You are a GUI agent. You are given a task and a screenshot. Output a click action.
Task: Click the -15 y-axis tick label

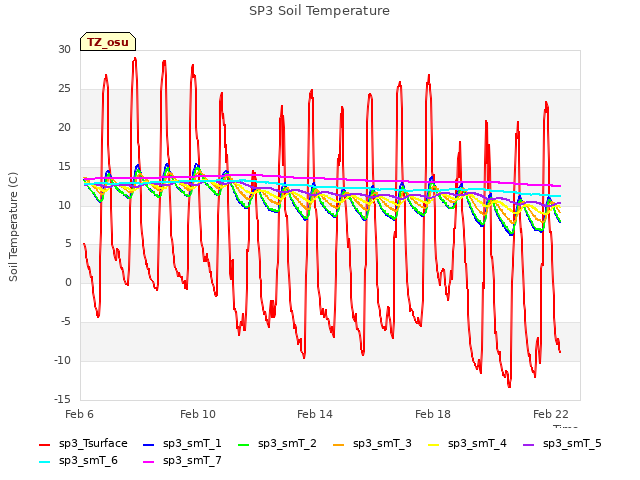pos(62,399)
